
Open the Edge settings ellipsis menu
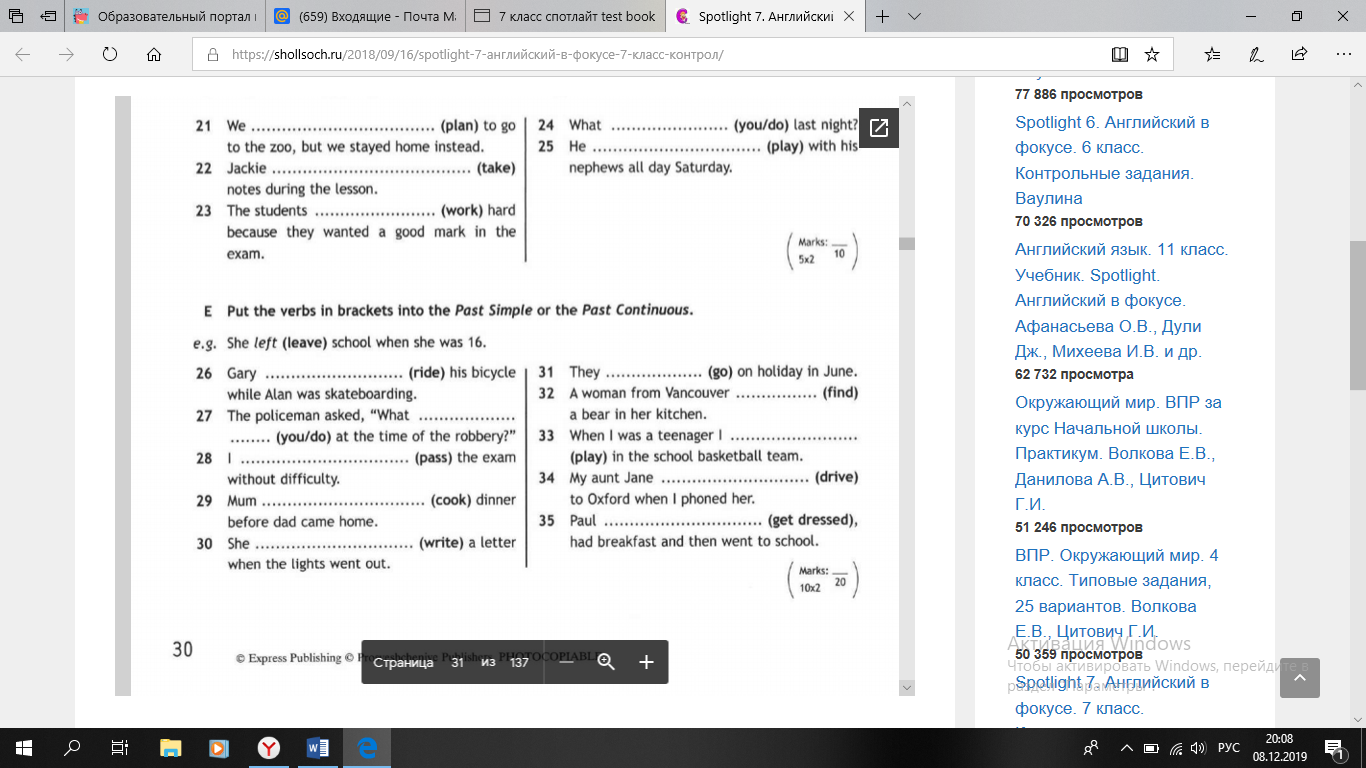click(x=1342, y=54)
